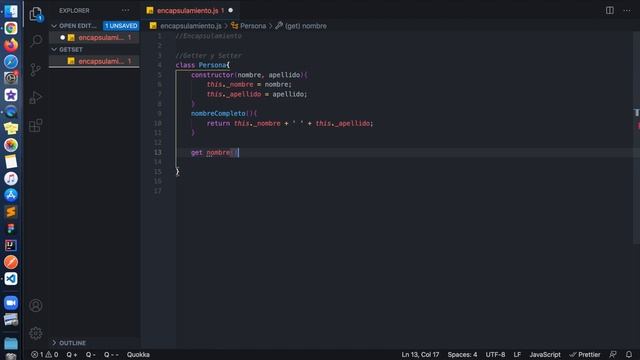The width and height of the screenshot is (640, 360).
Task: Open the Extensions view
Action: [36, 125]
